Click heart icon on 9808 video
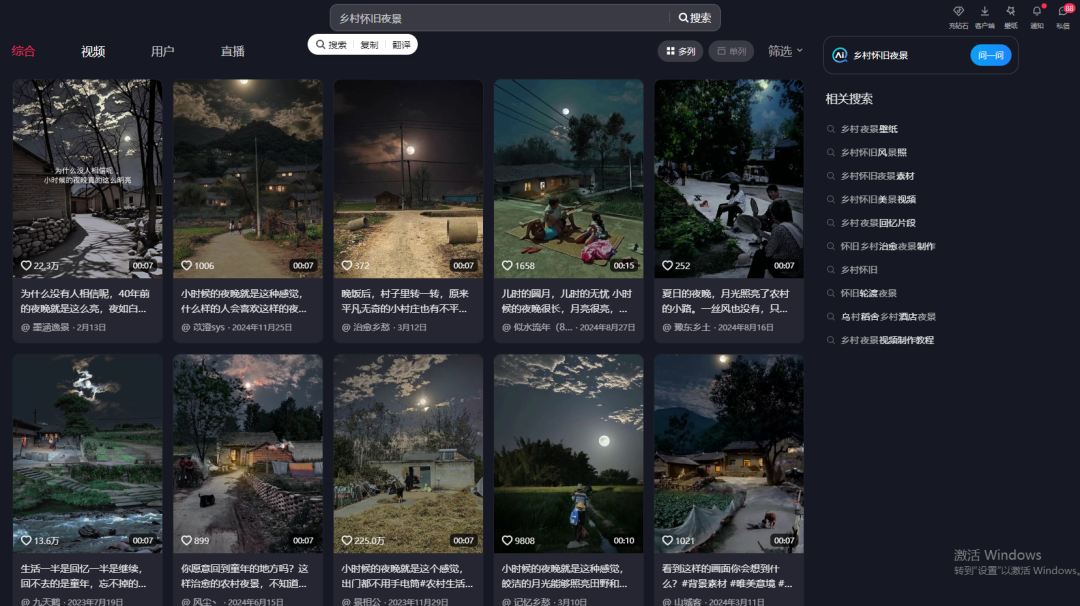Screen dimensions: 1080x606 (508, 541)
